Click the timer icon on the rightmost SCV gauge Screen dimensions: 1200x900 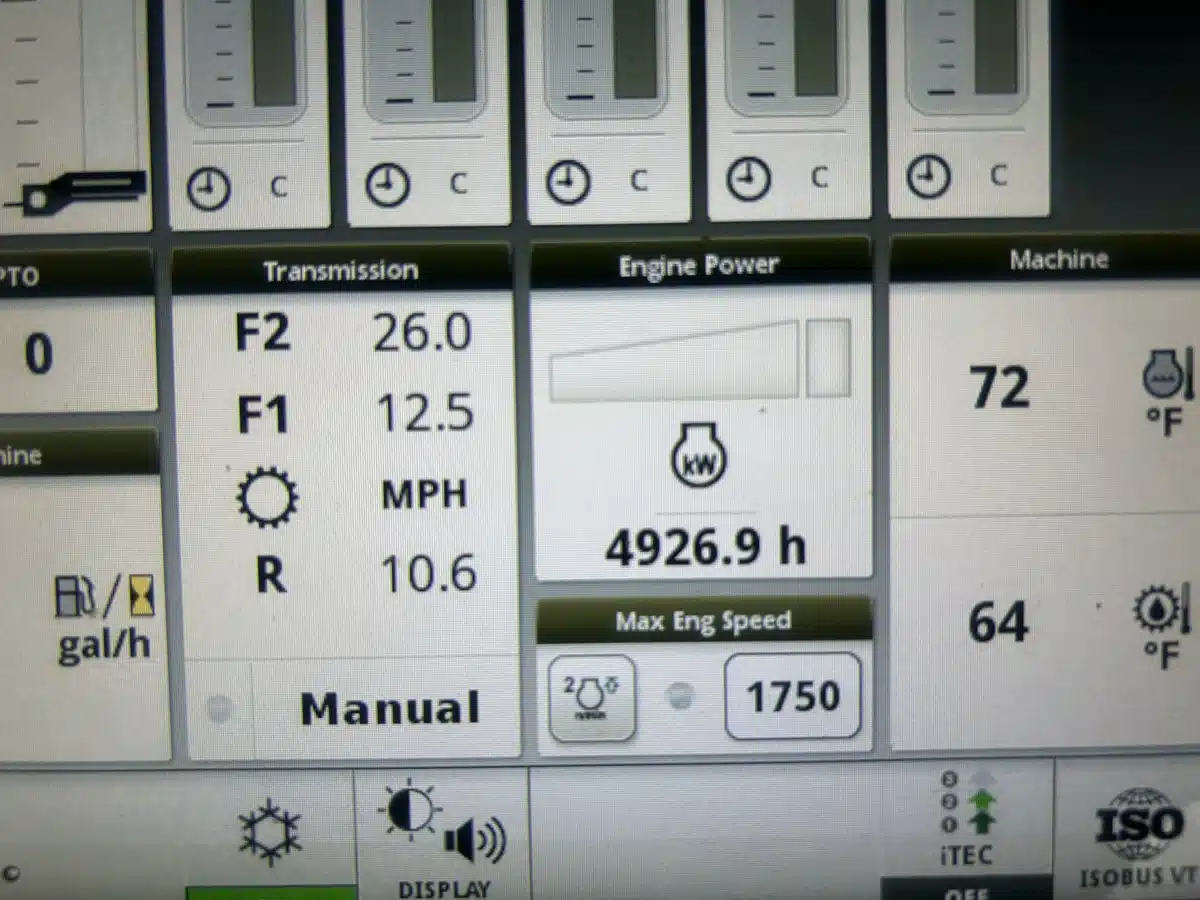tap(927, 178)
